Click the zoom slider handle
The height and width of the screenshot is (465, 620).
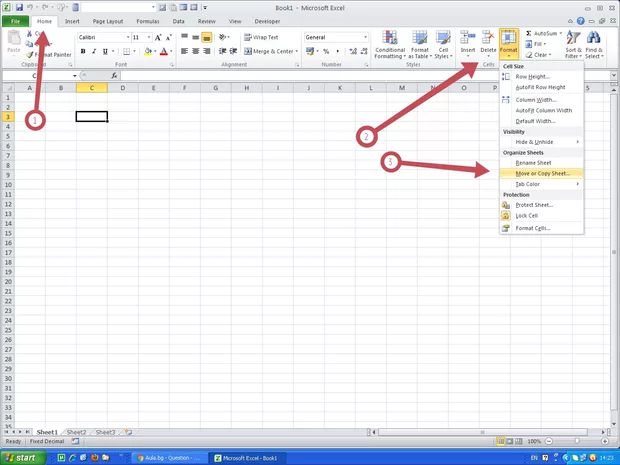click(x=577, y=441)
